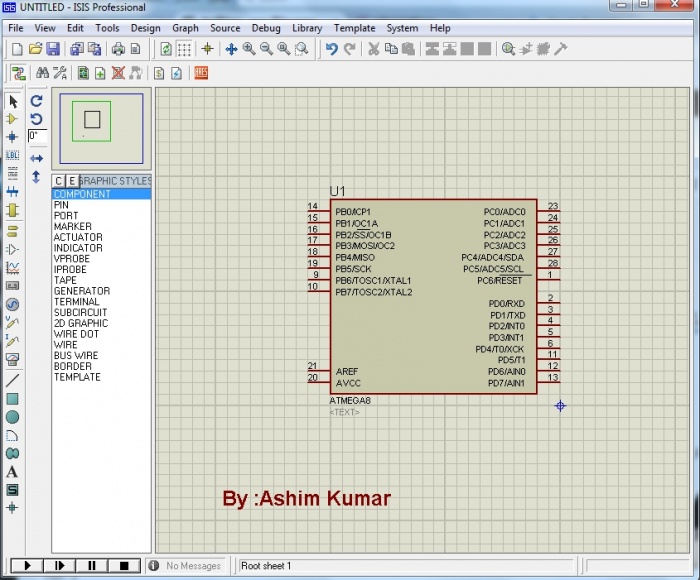Toggle the grid display icon
Viewport: 700px width, 580px height.
[x=185, y=49]
